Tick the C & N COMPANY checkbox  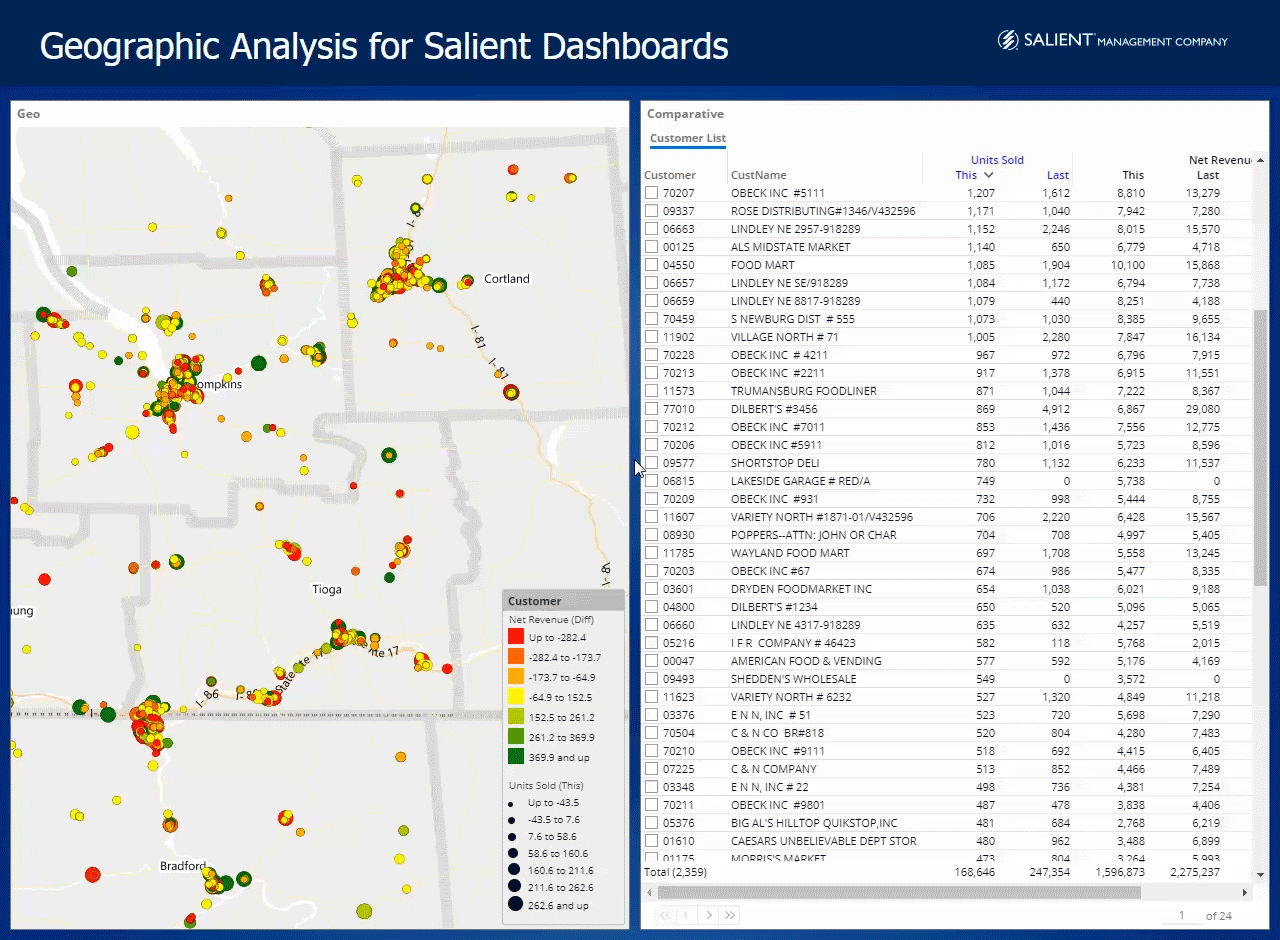pos(652,769)
